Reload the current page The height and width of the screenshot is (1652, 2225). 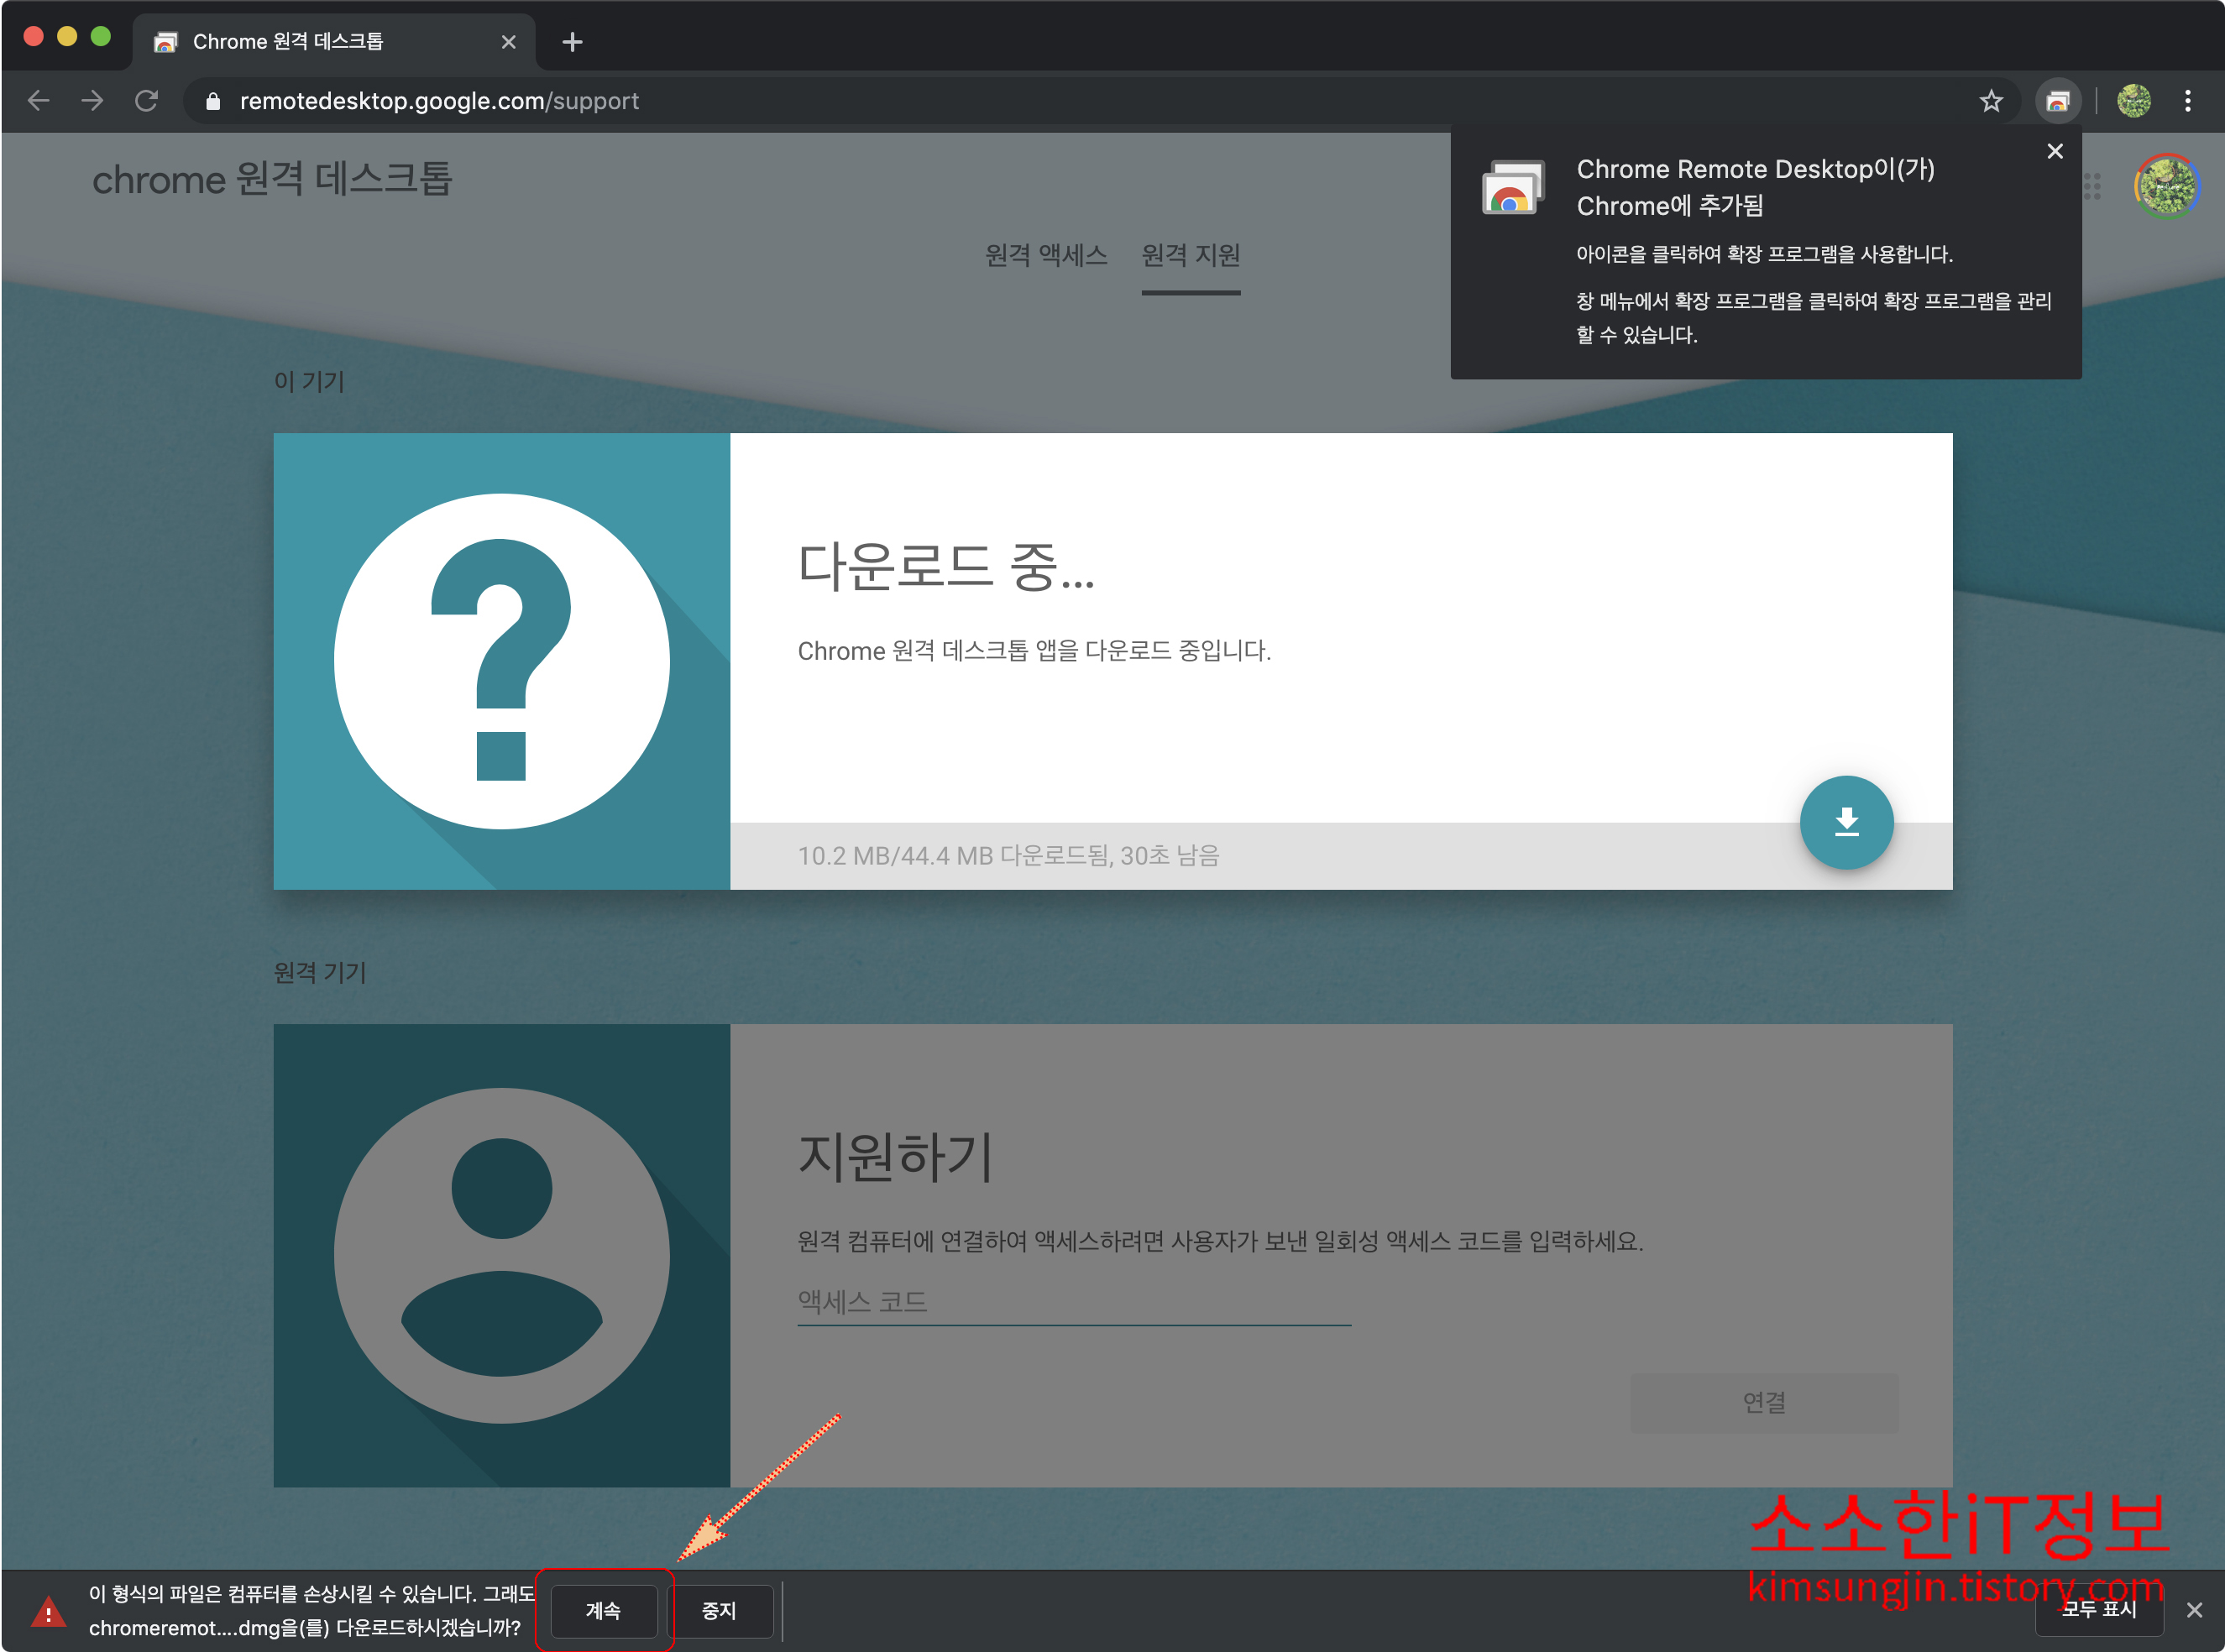(x=146, y=101)
